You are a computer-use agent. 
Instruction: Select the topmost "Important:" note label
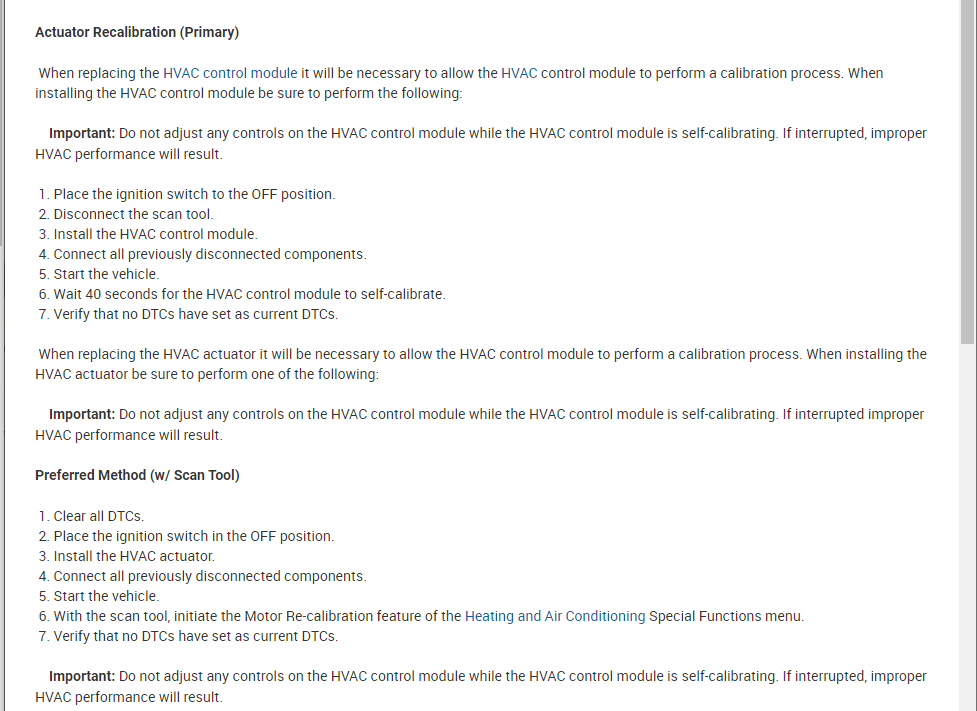pyautogui.click(x=82, y=133)
